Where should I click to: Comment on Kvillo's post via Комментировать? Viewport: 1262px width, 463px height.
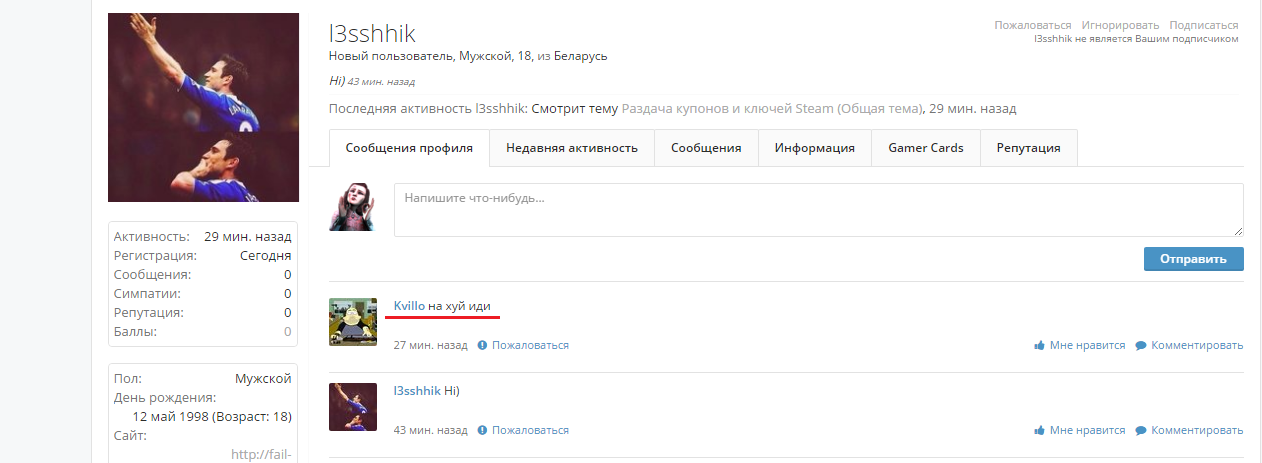pos(1197,345)
